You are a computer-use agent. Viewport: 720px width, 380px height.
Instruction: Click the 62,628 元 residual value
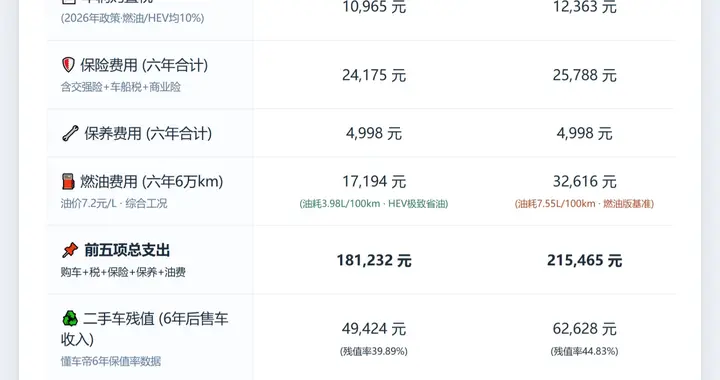(584, 329)
